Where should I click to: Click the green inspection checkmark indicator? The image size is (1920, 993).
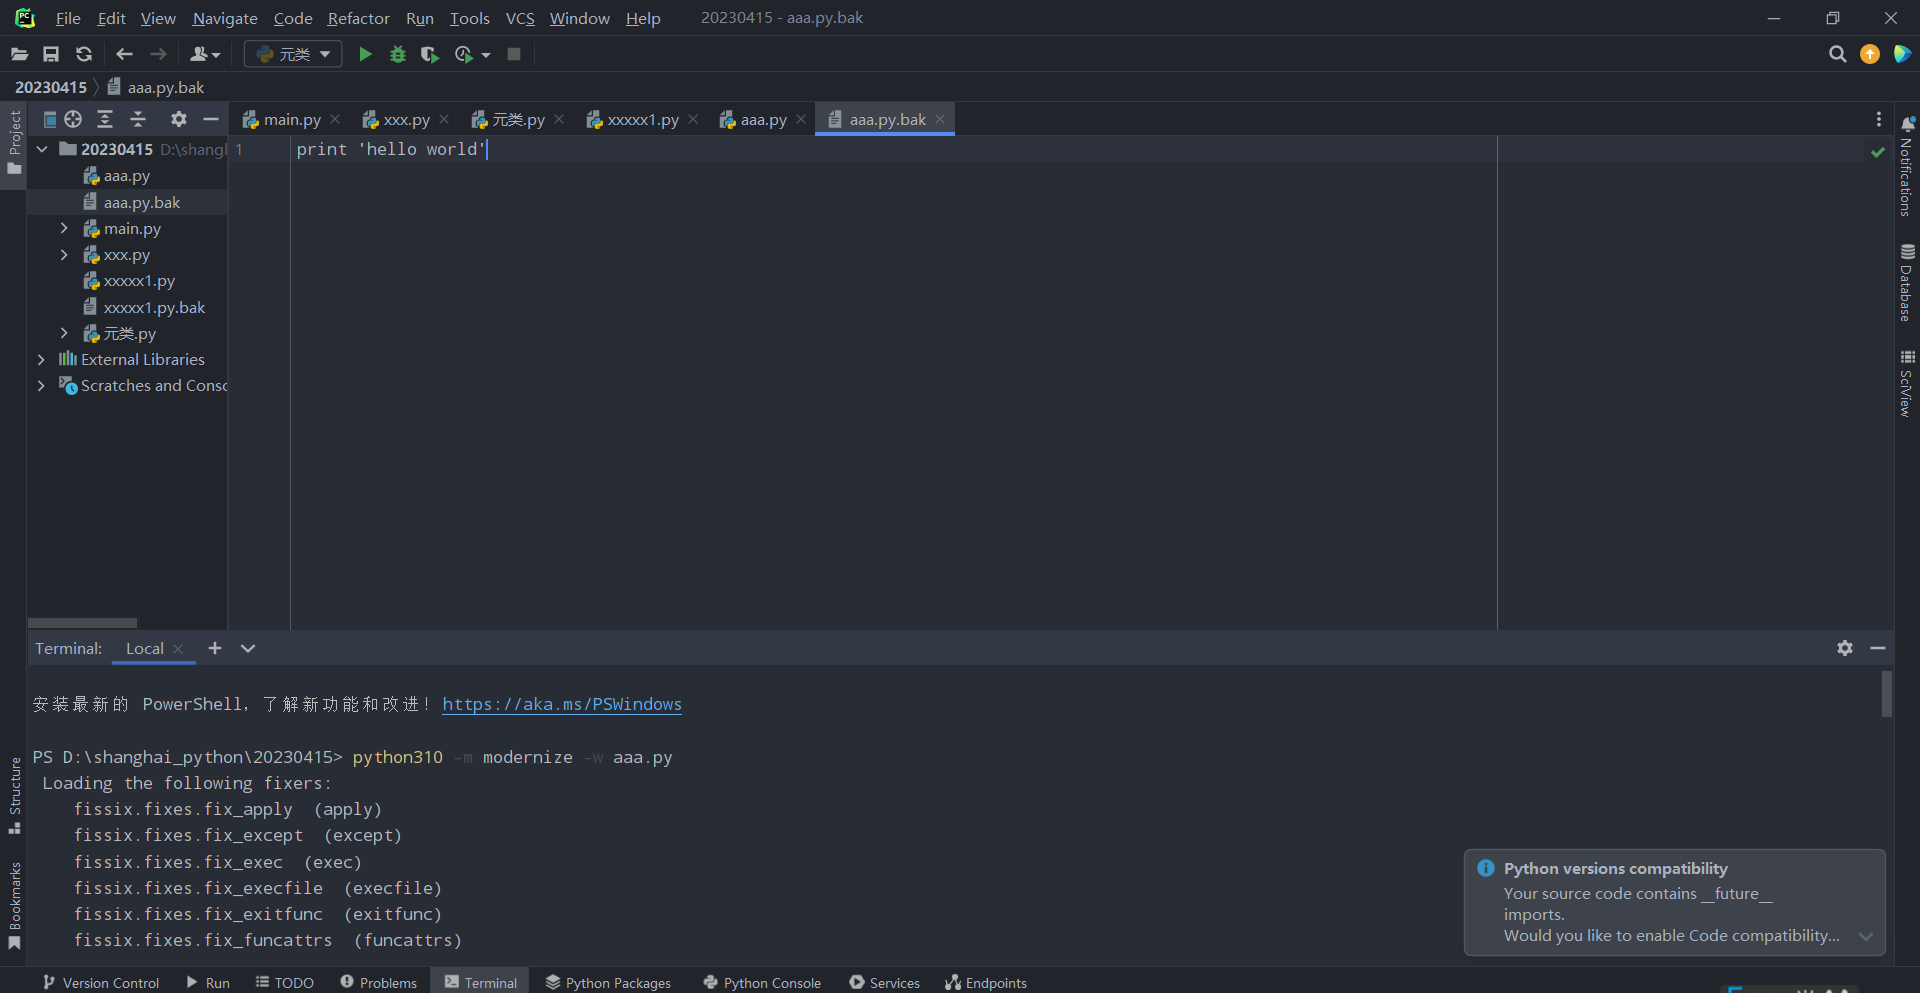point(1878,152)
